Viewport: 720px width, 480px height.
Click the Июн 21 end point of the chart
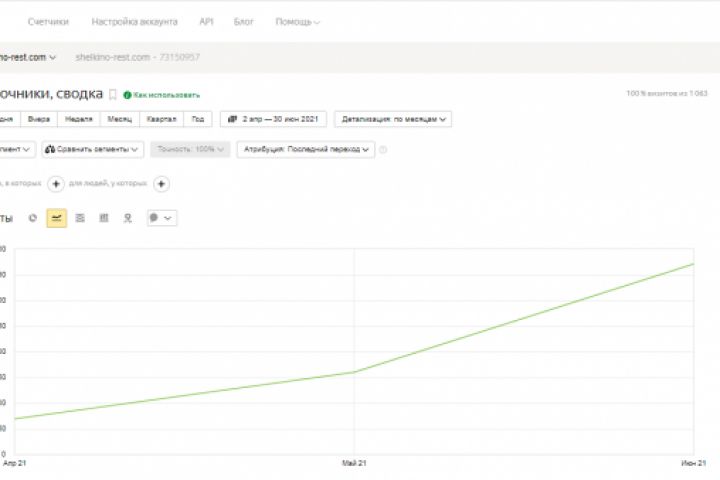click(x=693, y=264)
